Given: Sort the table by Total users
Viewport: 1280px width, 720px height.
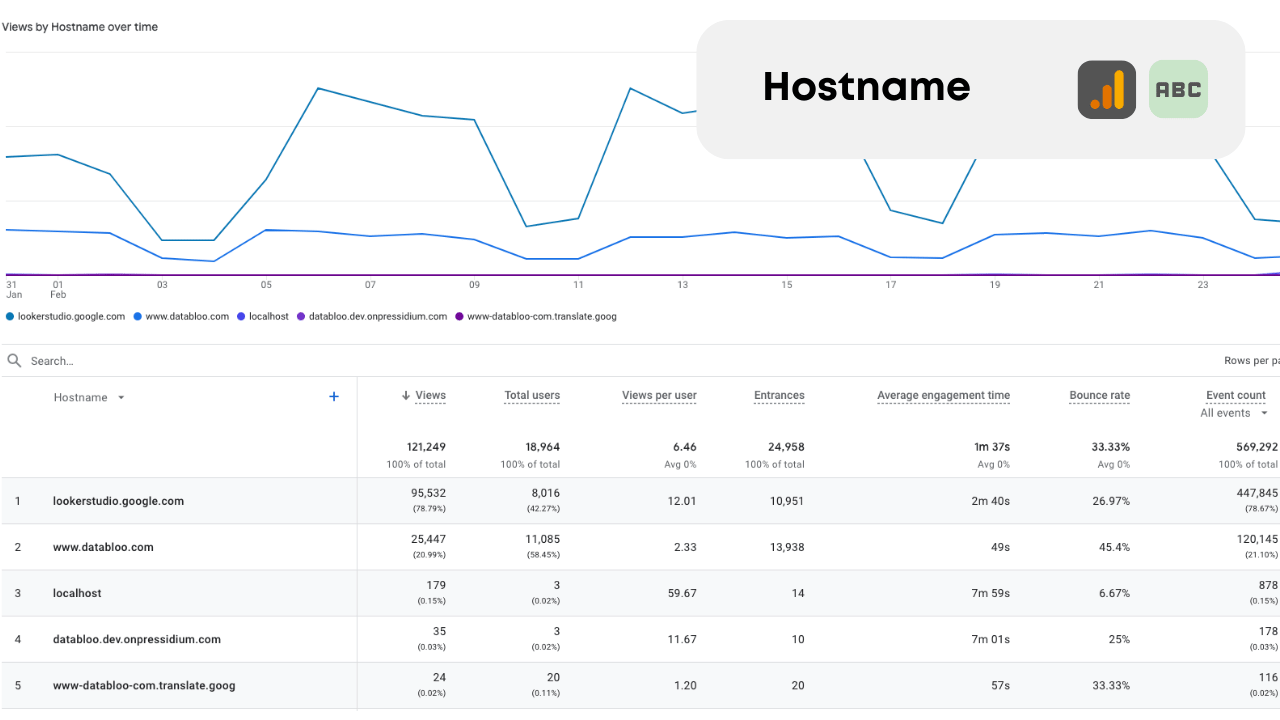Looking at the screenshot, I should click(532, 395).
